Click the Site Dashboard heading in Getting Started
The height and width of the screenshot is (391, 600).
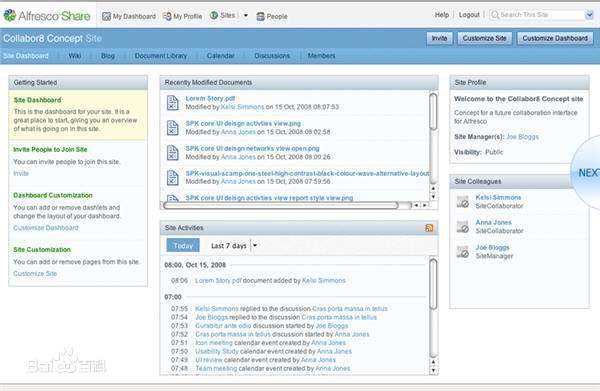[x=37, y=100]
